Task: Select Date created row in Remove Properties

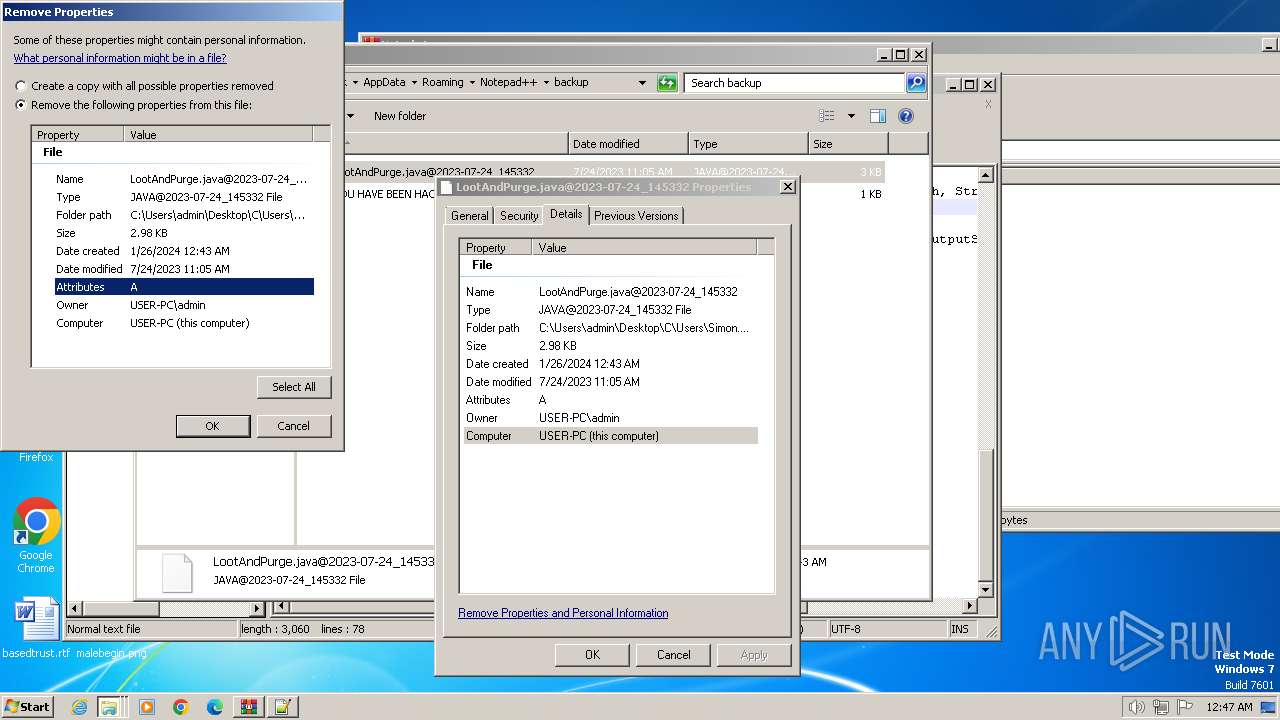Action: tap(184, 251)
